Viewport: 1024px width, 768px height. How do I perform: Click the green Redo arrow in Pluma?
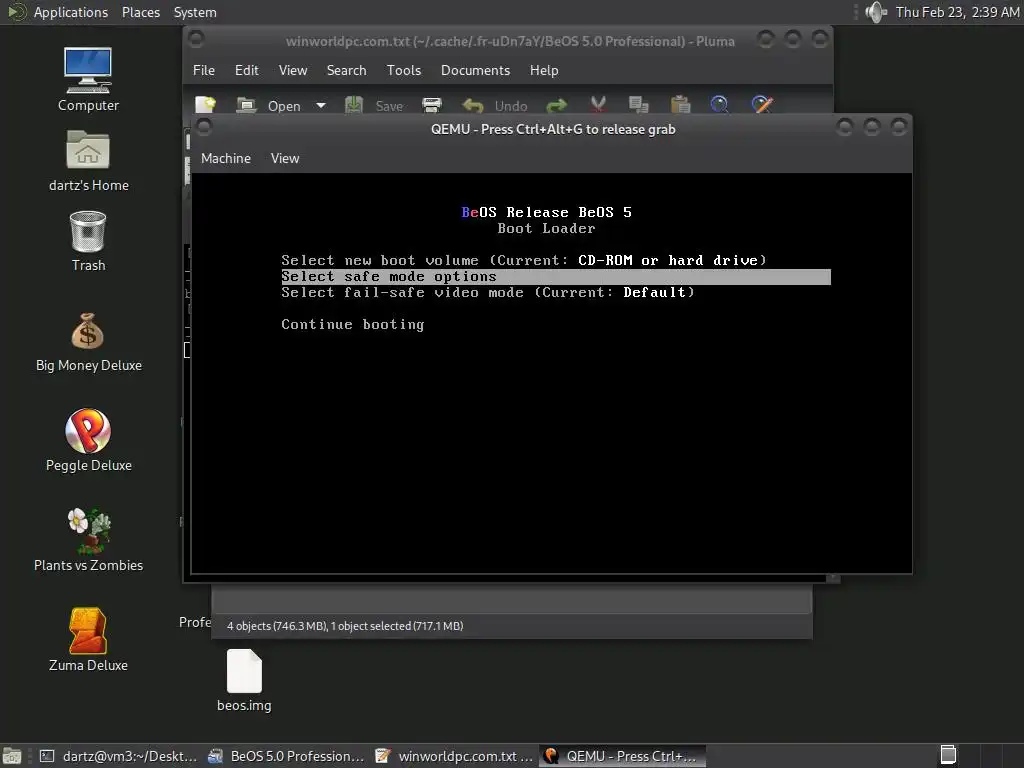coord(556,105)
